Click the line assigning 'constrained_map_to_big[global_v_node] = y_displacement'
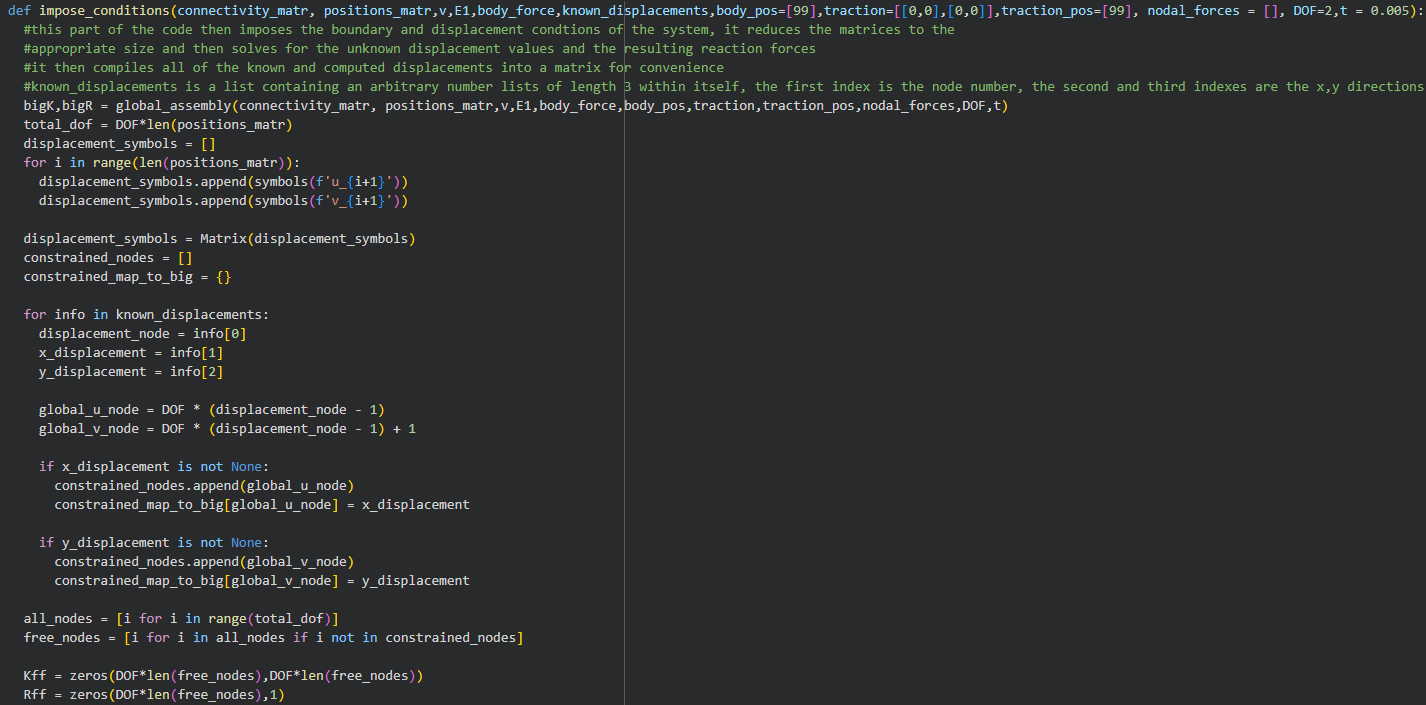 click(262, 581)
